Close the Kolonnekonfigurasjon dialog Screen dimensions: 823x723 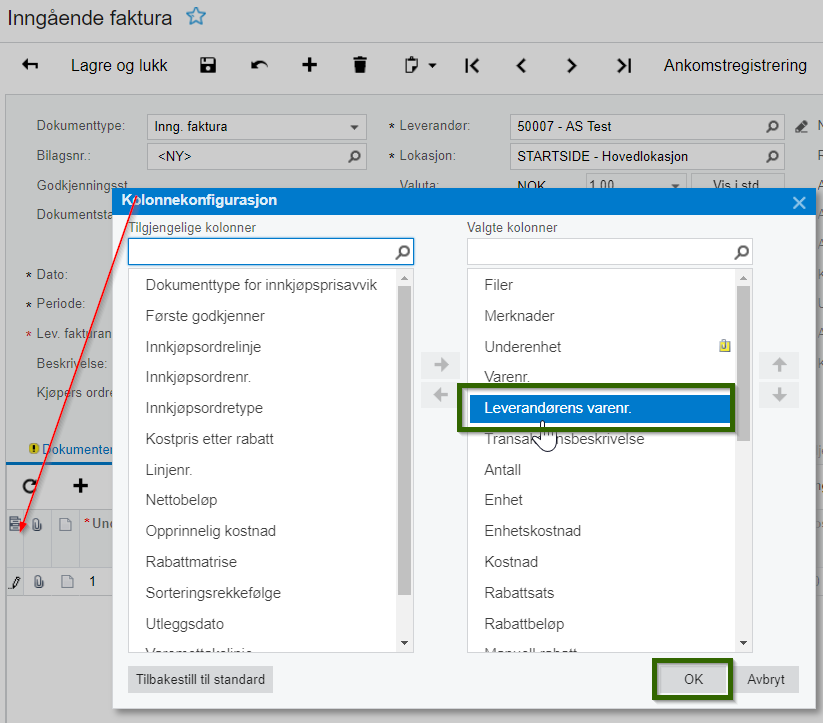799,203
